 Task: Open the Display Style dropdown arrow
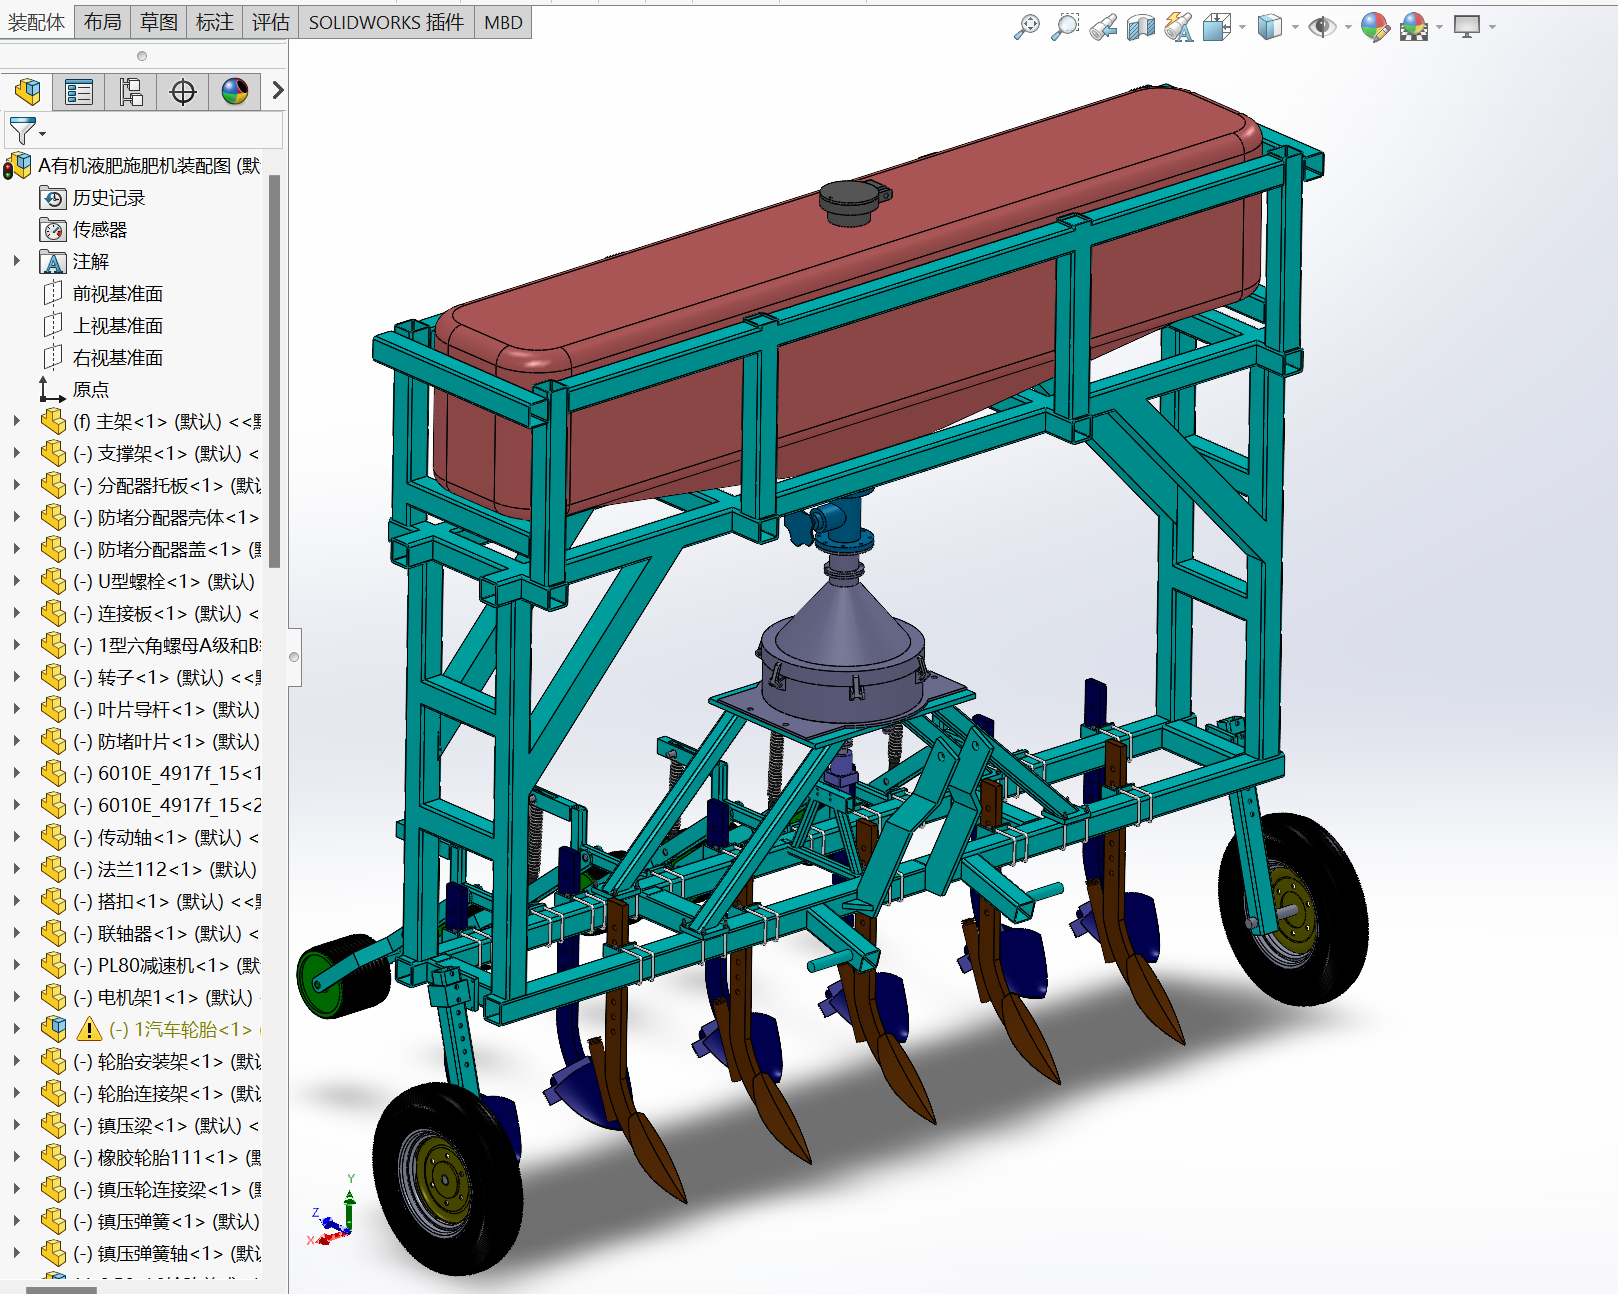[x=1295, y=27]
